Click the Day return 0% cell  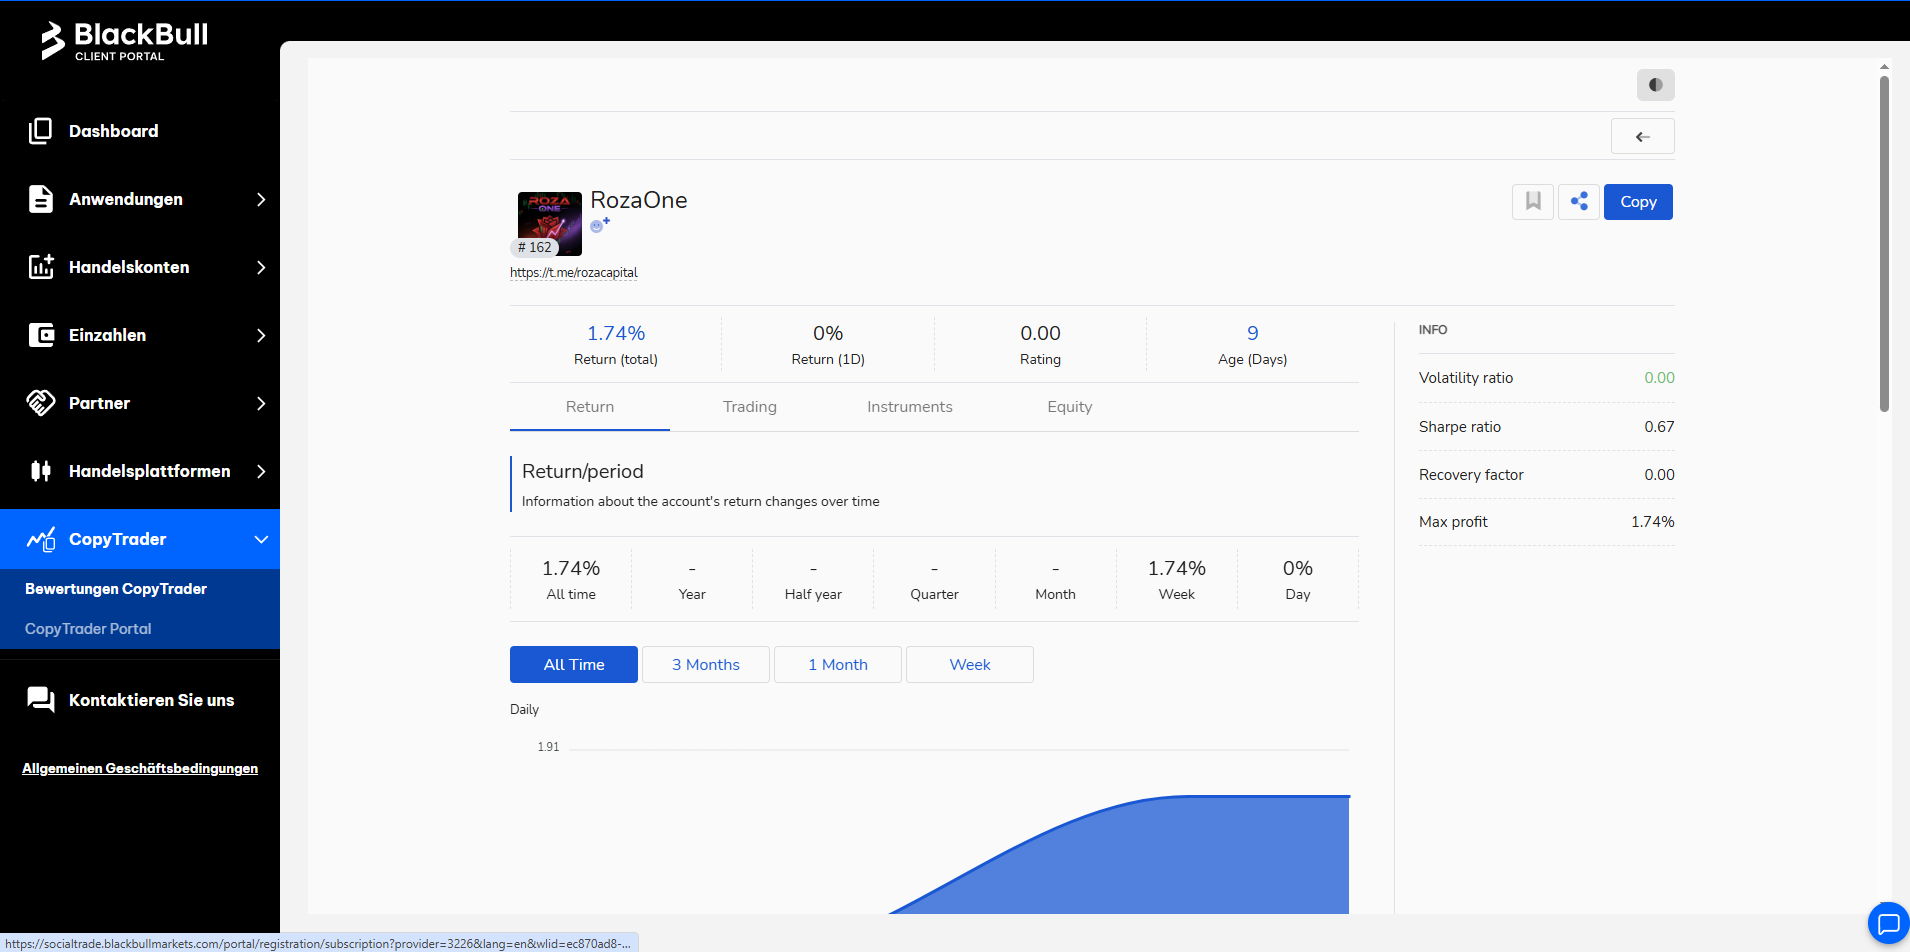(x=1298, y=579)
